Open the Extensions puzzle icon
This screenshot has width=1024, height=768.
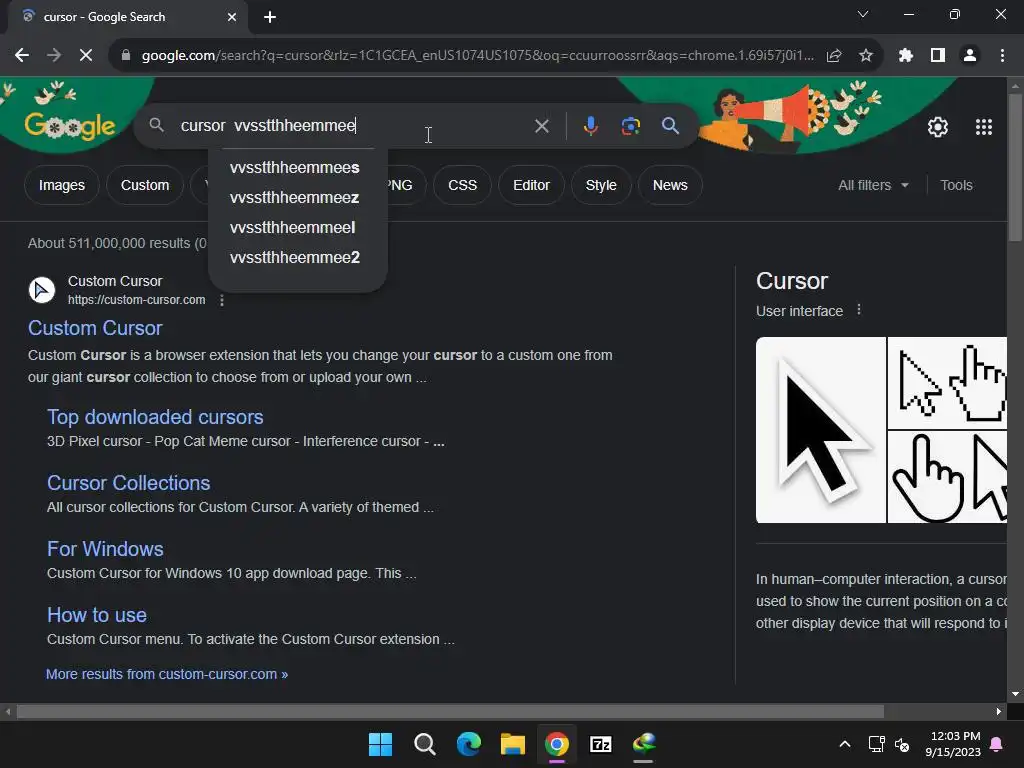tap(905, 56)
